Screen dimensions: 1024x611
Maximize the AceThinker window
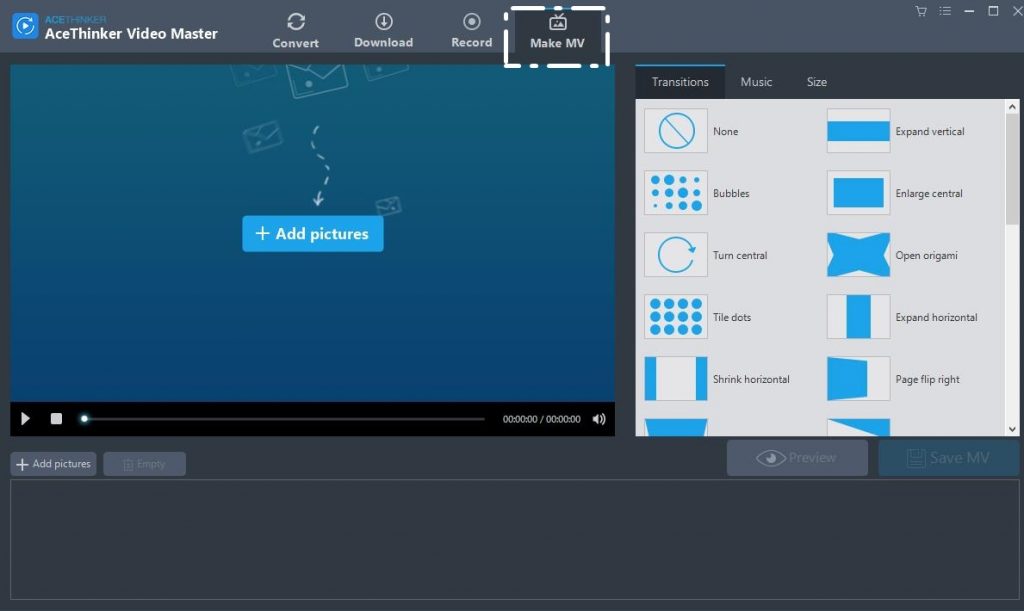(x=993, y=11)
